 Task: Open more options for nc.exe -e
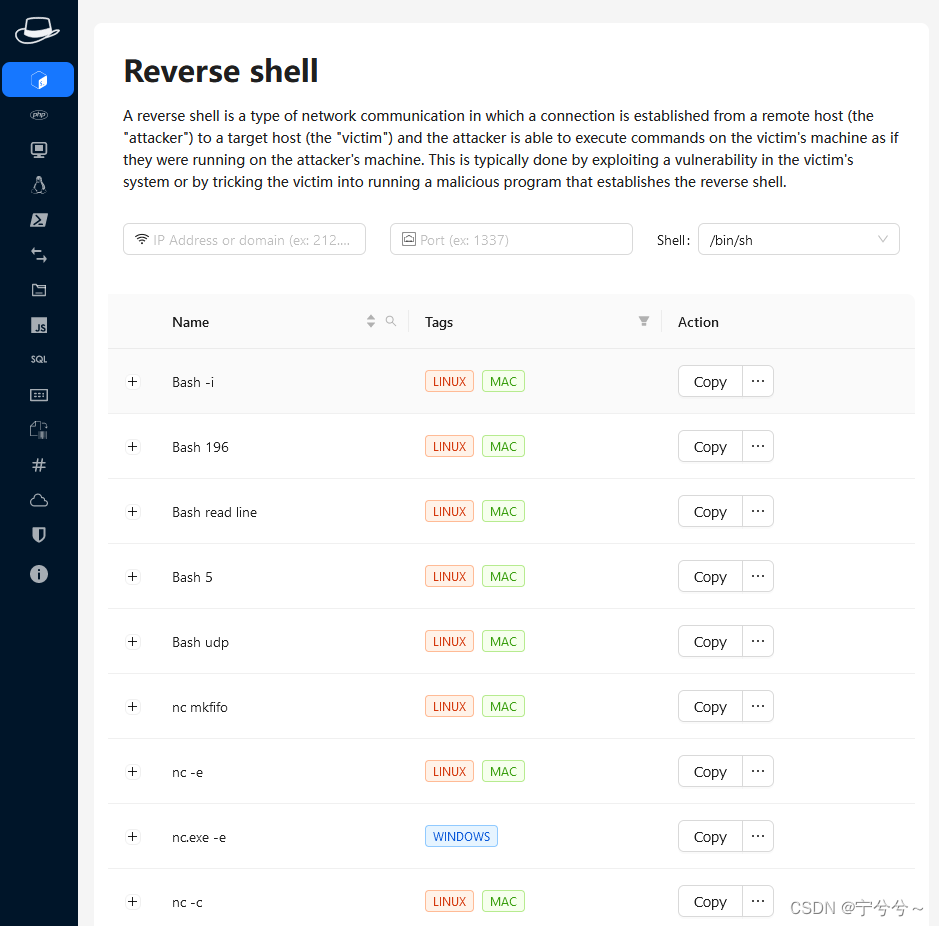[758, 837]
